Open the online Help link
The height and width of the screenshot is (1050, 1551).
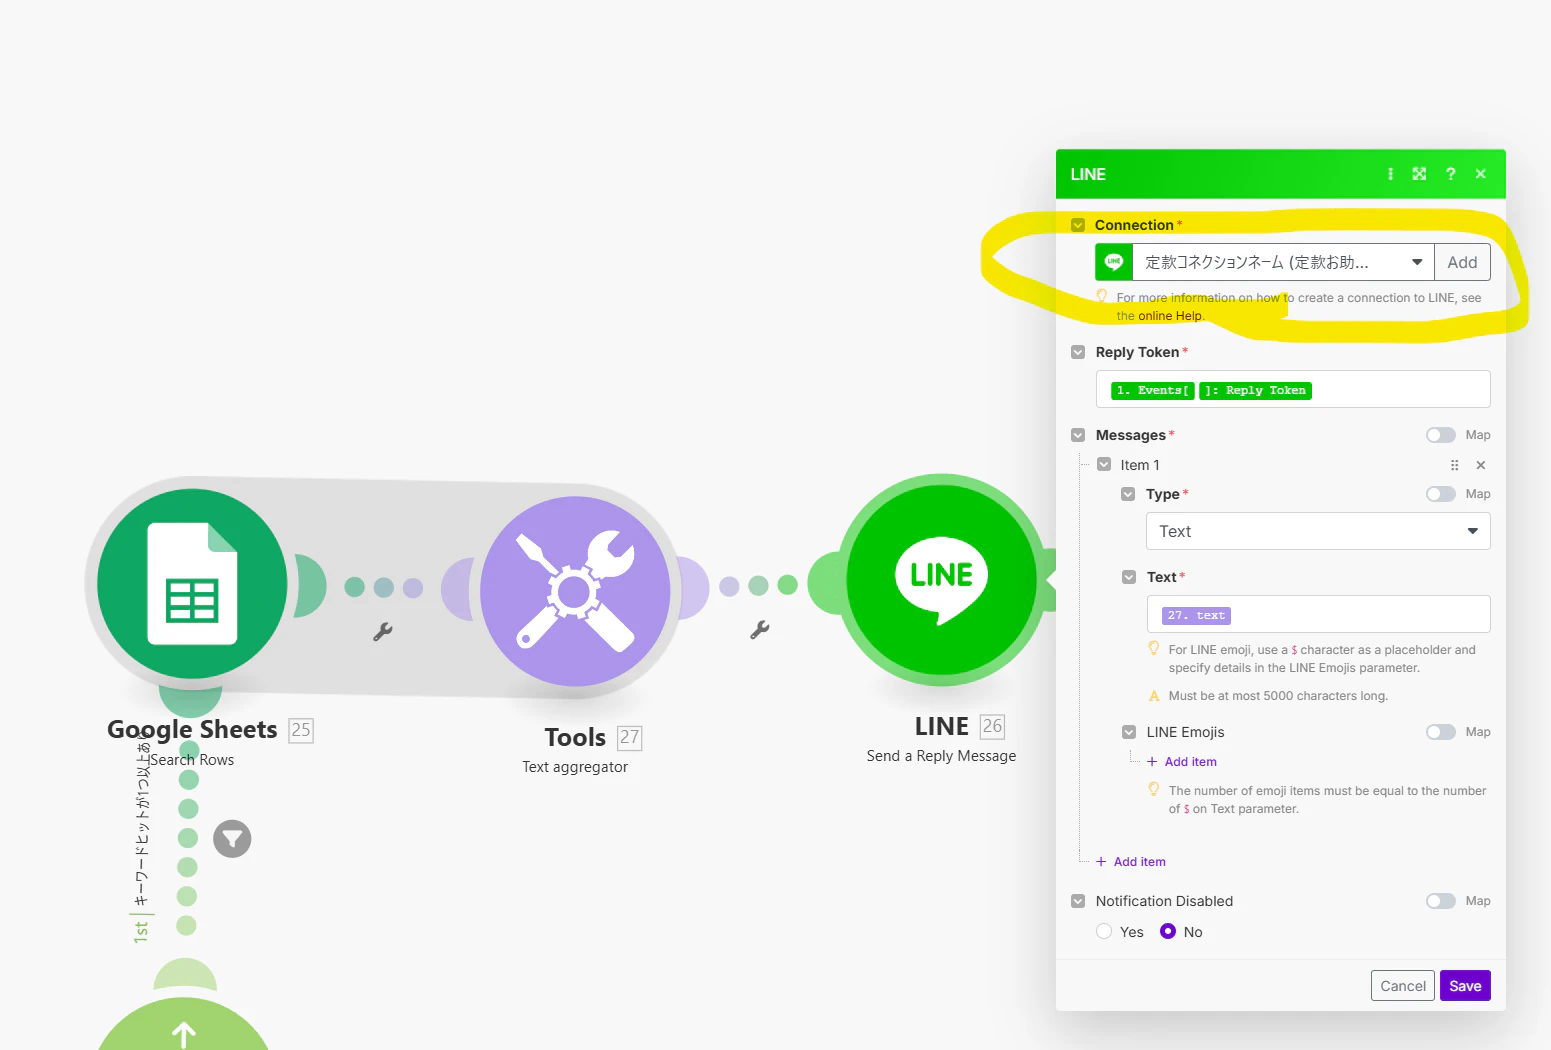point(1170,316)
